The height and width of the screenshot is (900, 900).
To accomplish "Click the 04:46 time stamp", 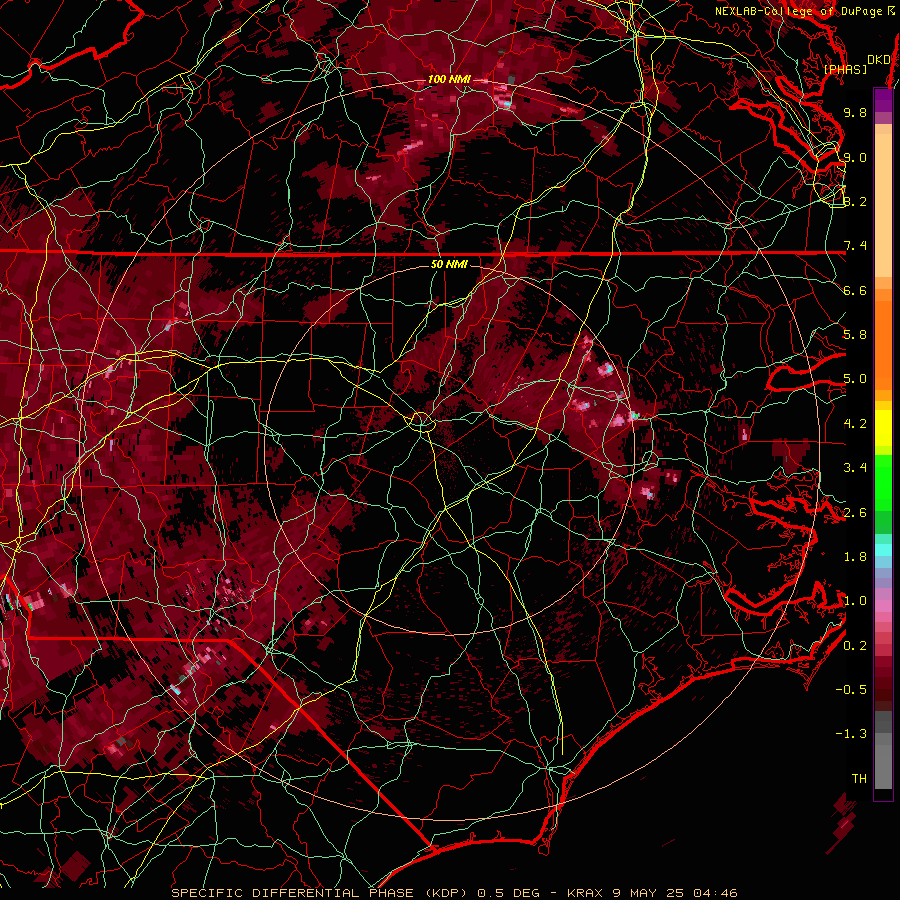I will tap(715, 893).
